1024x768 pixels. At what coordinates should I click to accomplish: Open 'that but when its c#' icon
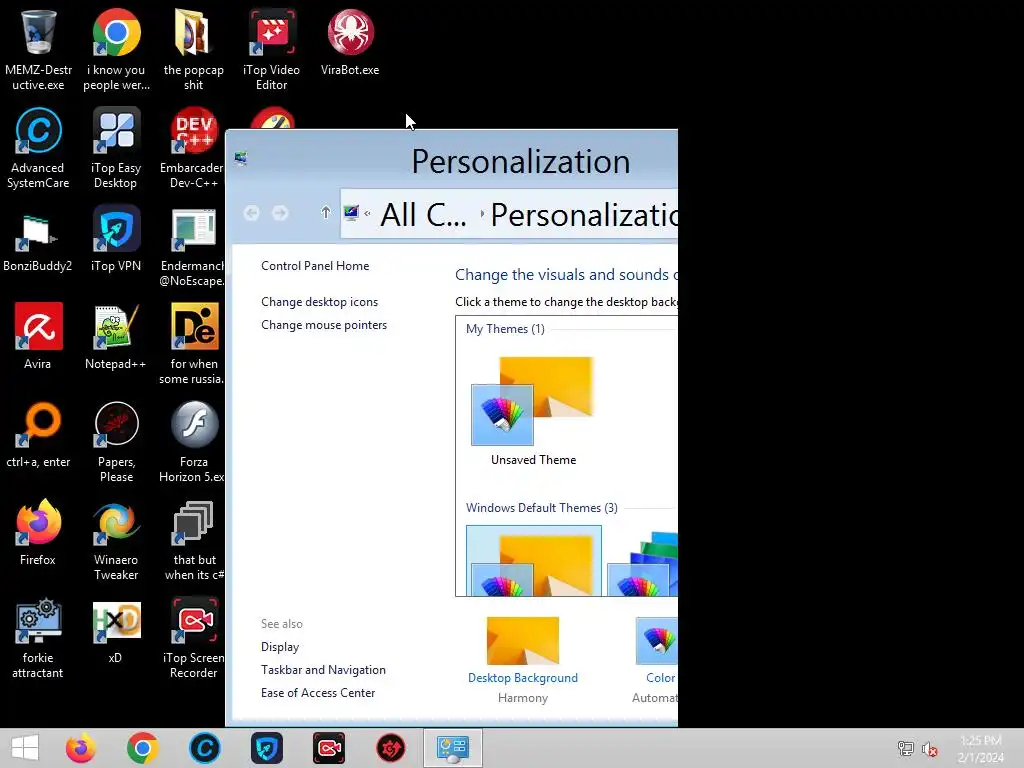(194, 540)
